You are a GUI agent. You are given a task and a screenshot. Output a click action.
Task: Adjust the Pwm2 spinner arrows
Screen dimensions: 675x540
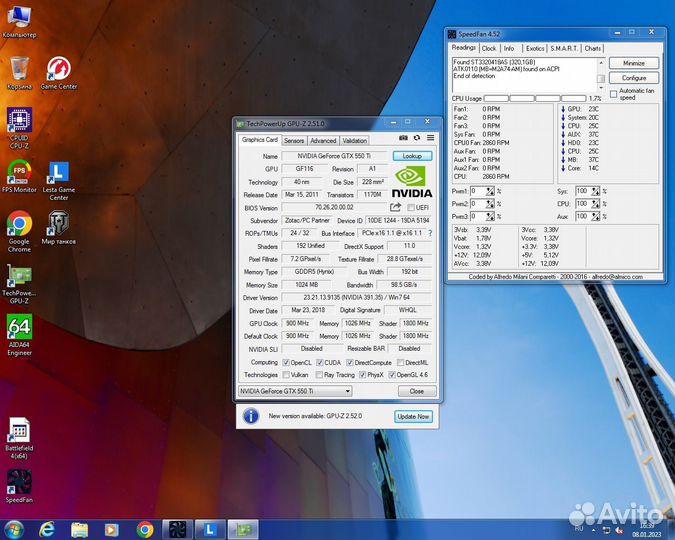click(490, 203)
